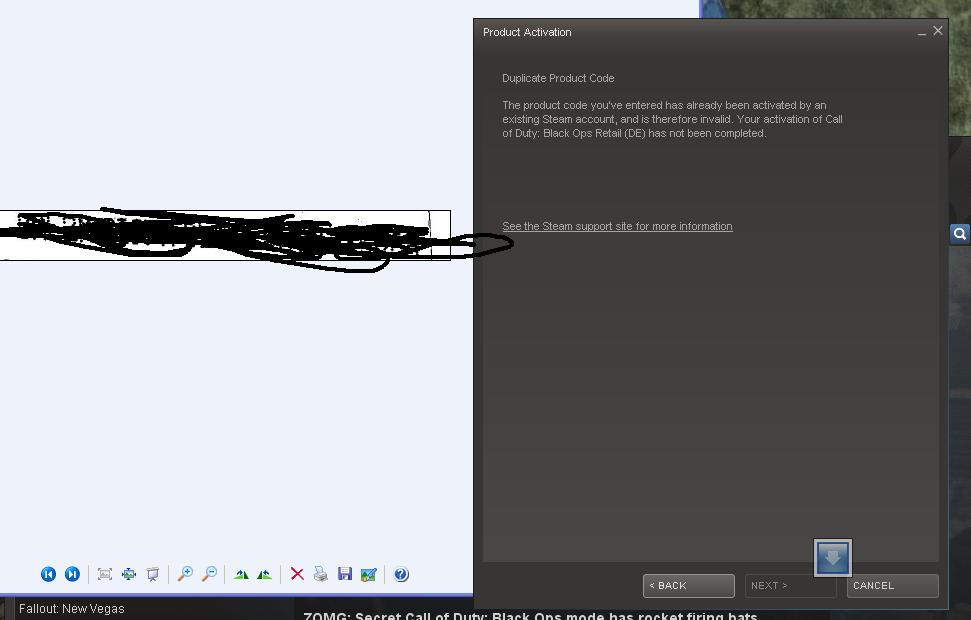971x620 pixels.
Task: Open the Steam support site link
Action: pos(617,226)
